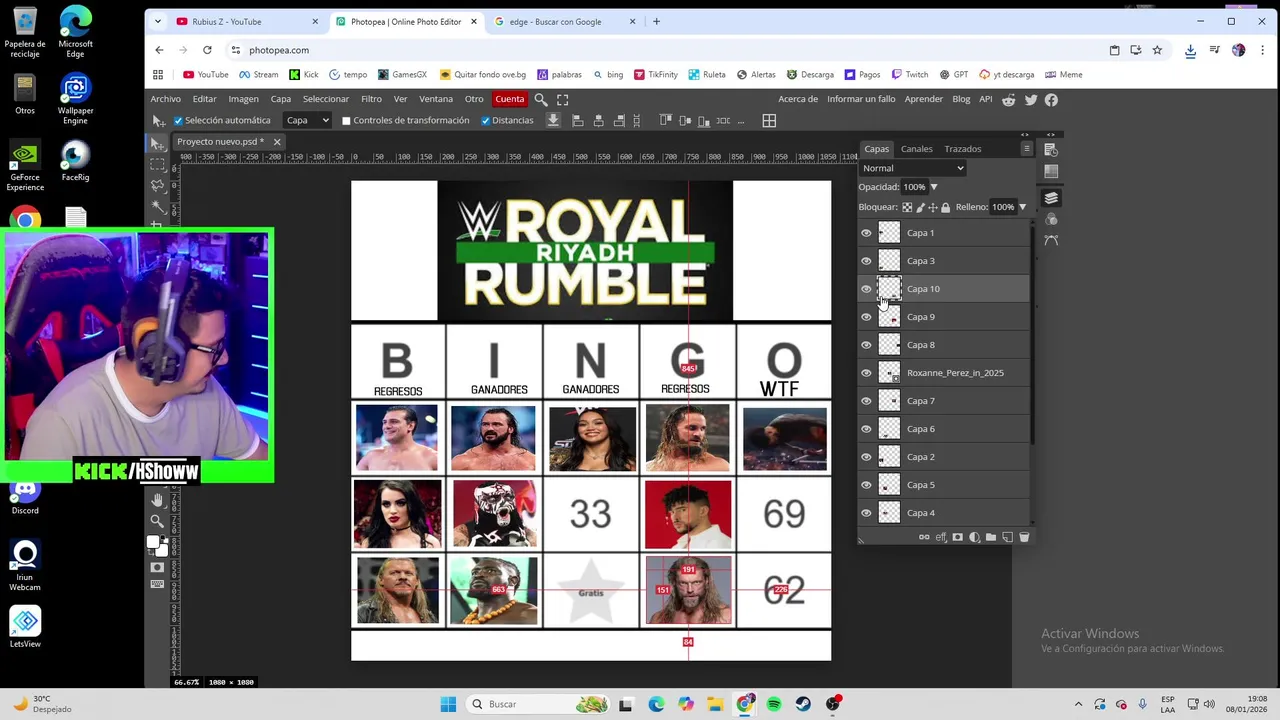Toggle visibility of Capa 7
Screen dimensions: 1280x720
pos(866,401)
